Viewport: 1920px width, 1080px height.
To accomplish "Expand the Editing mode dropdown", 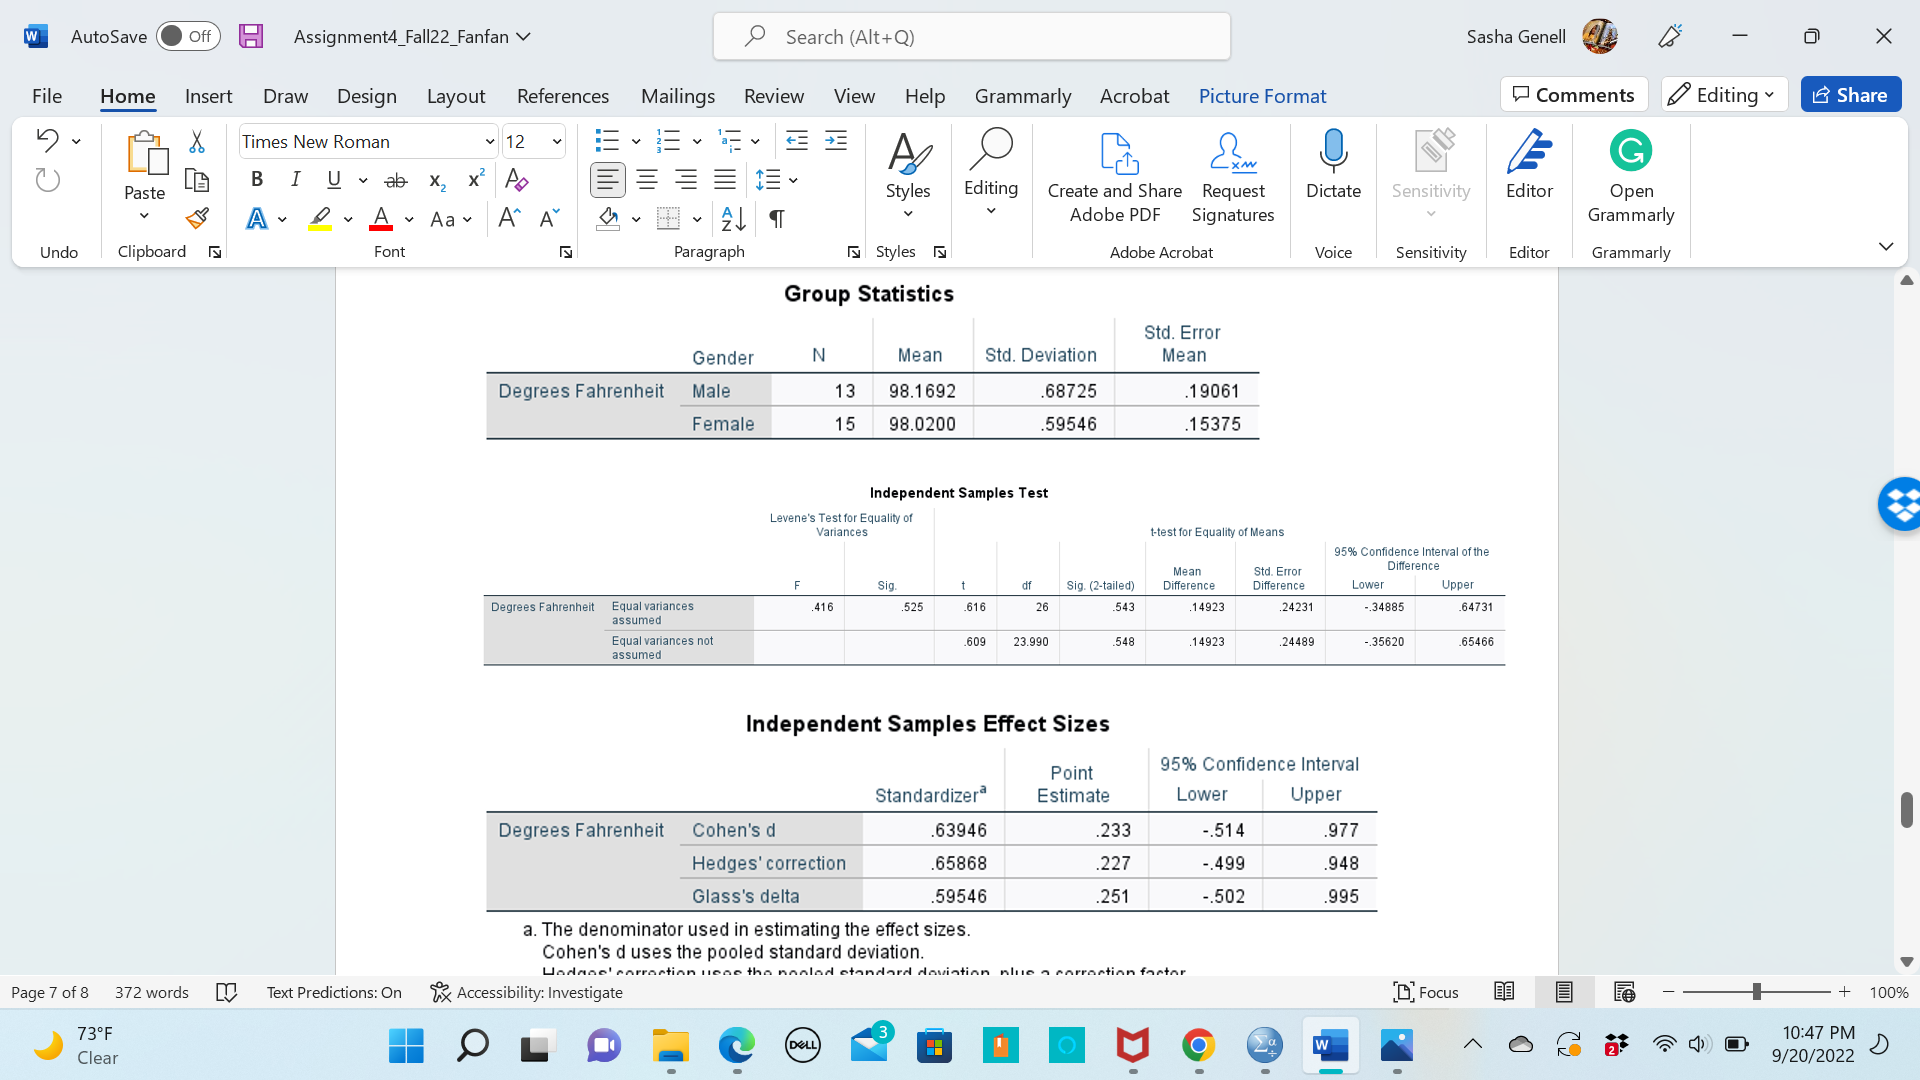I will tap(1725, 95).
